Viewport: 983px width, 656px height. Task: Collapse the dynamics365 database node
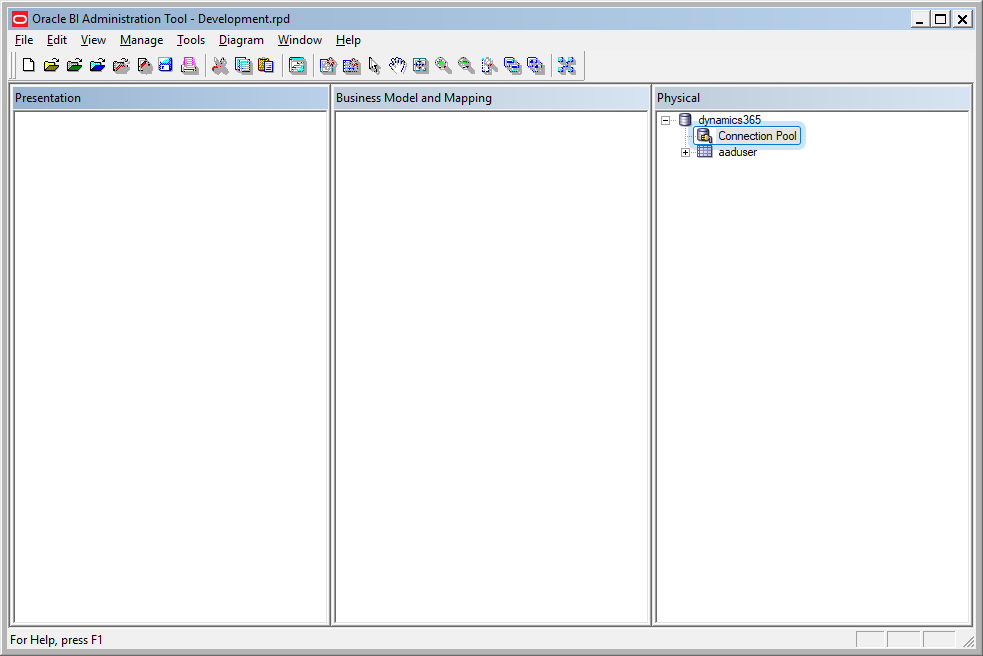coord(666,120)
